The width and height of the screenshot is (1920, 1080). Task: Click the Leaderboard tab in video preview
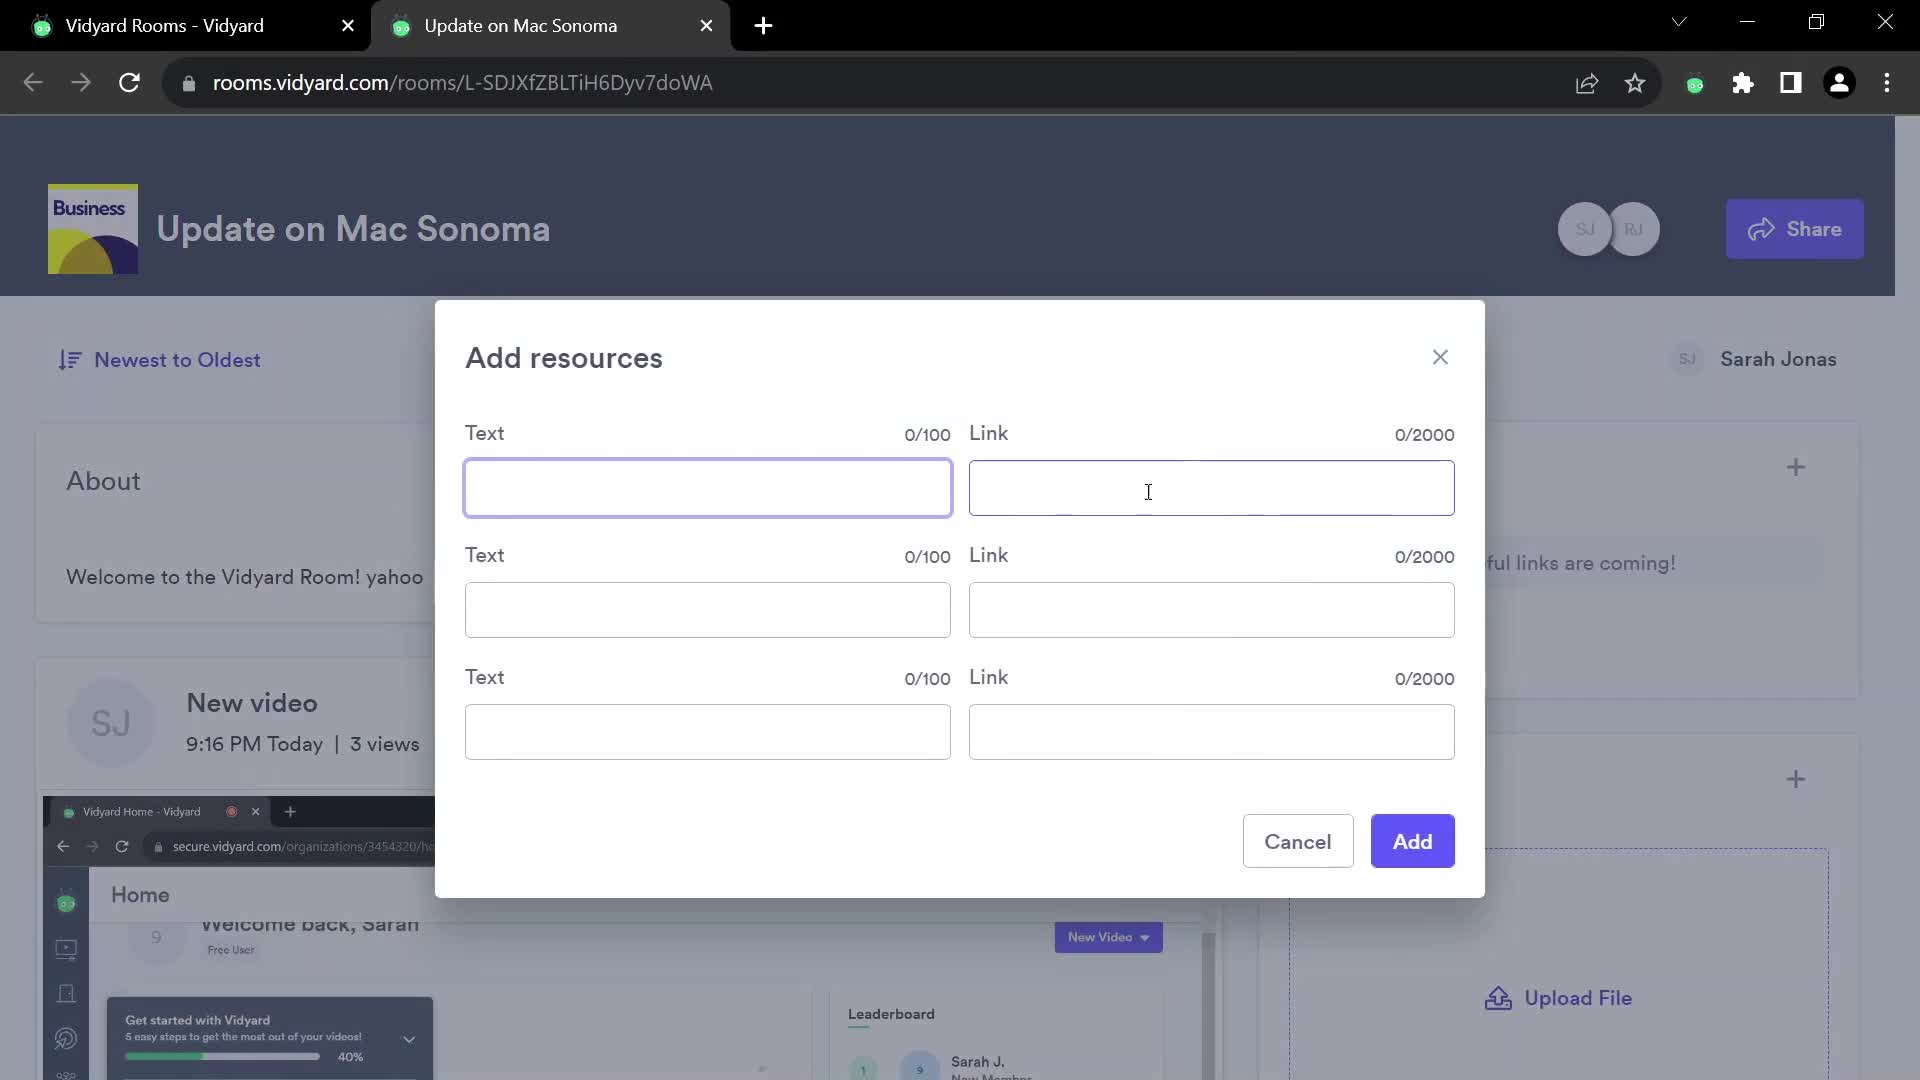(x=891, y=1014)
